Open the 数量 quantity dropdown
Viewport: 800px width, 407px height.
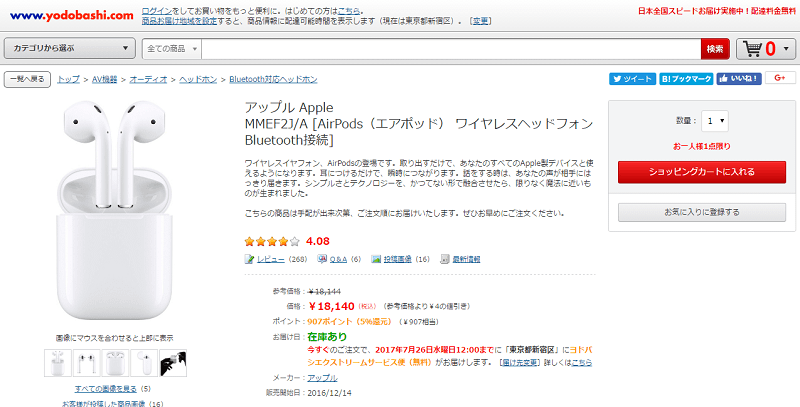(715, 121)
